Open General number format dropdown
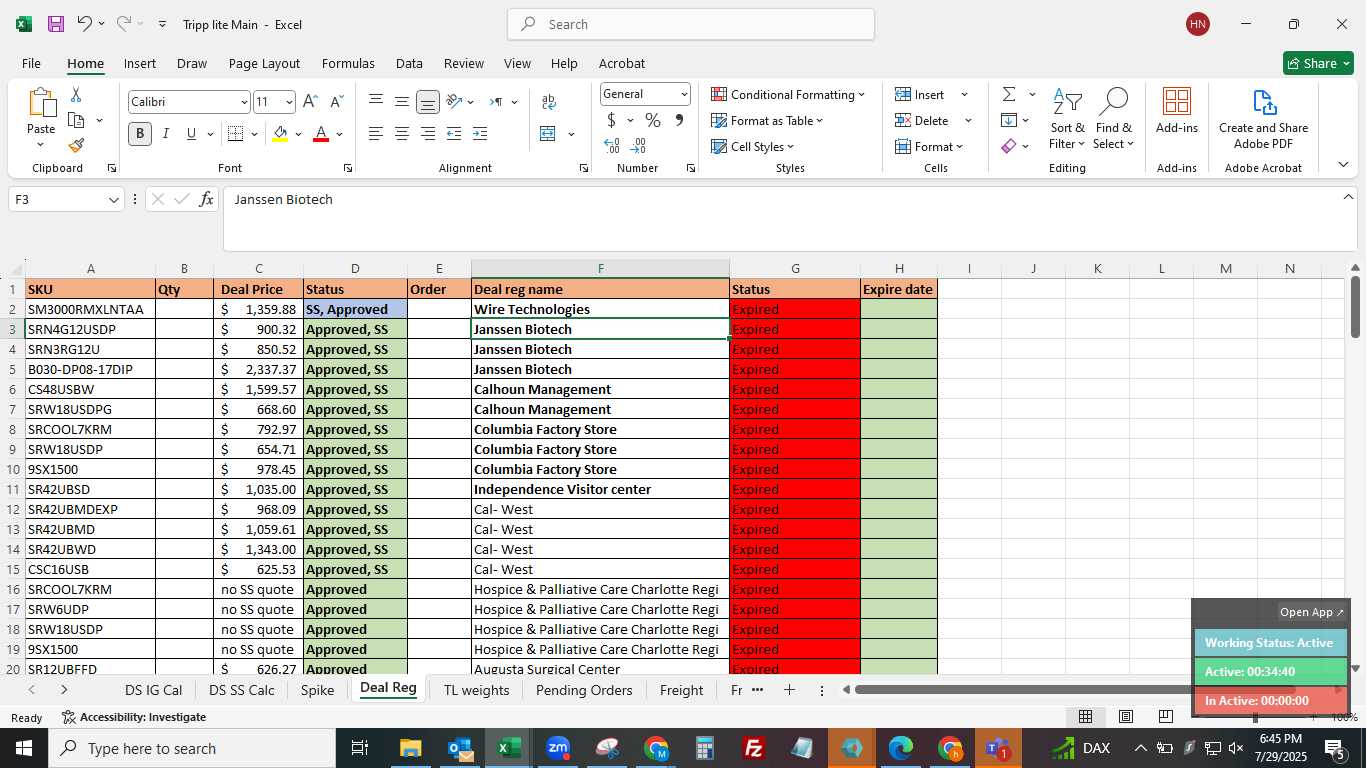The height and width of the screenshot is (768, 1366). tap(684, 94)
